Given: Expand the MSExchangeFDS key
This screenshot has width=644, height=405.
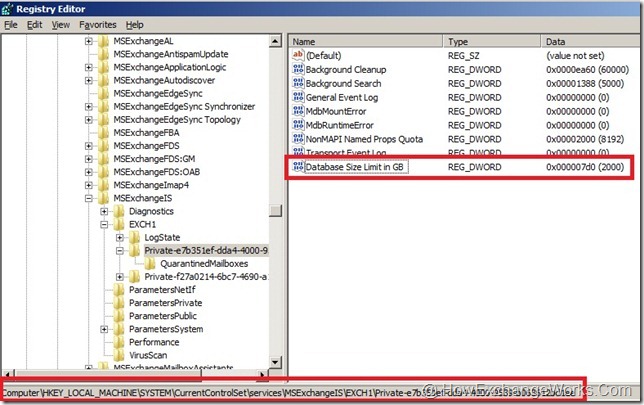Looking at the screenshot, I should pos(88,146).
